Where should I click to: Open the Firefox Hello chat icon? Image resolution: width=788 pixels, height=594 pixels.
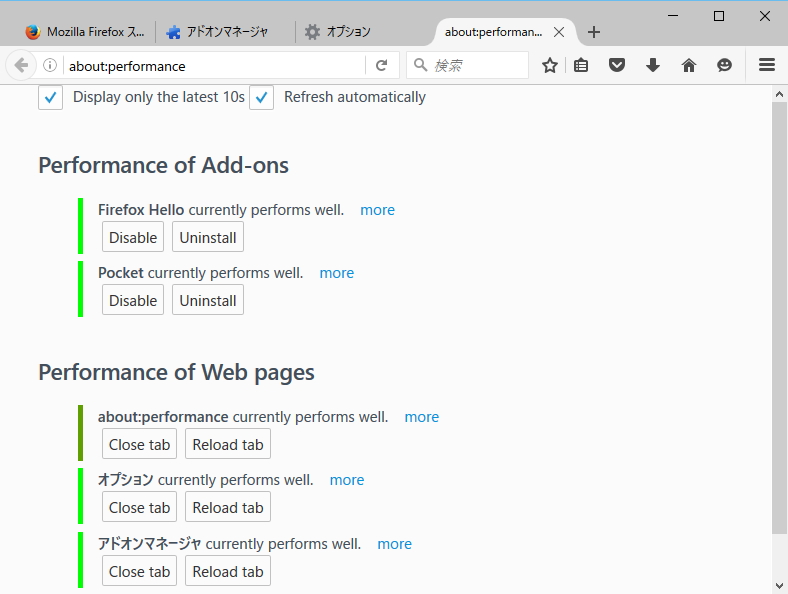[x=724, y=65]
